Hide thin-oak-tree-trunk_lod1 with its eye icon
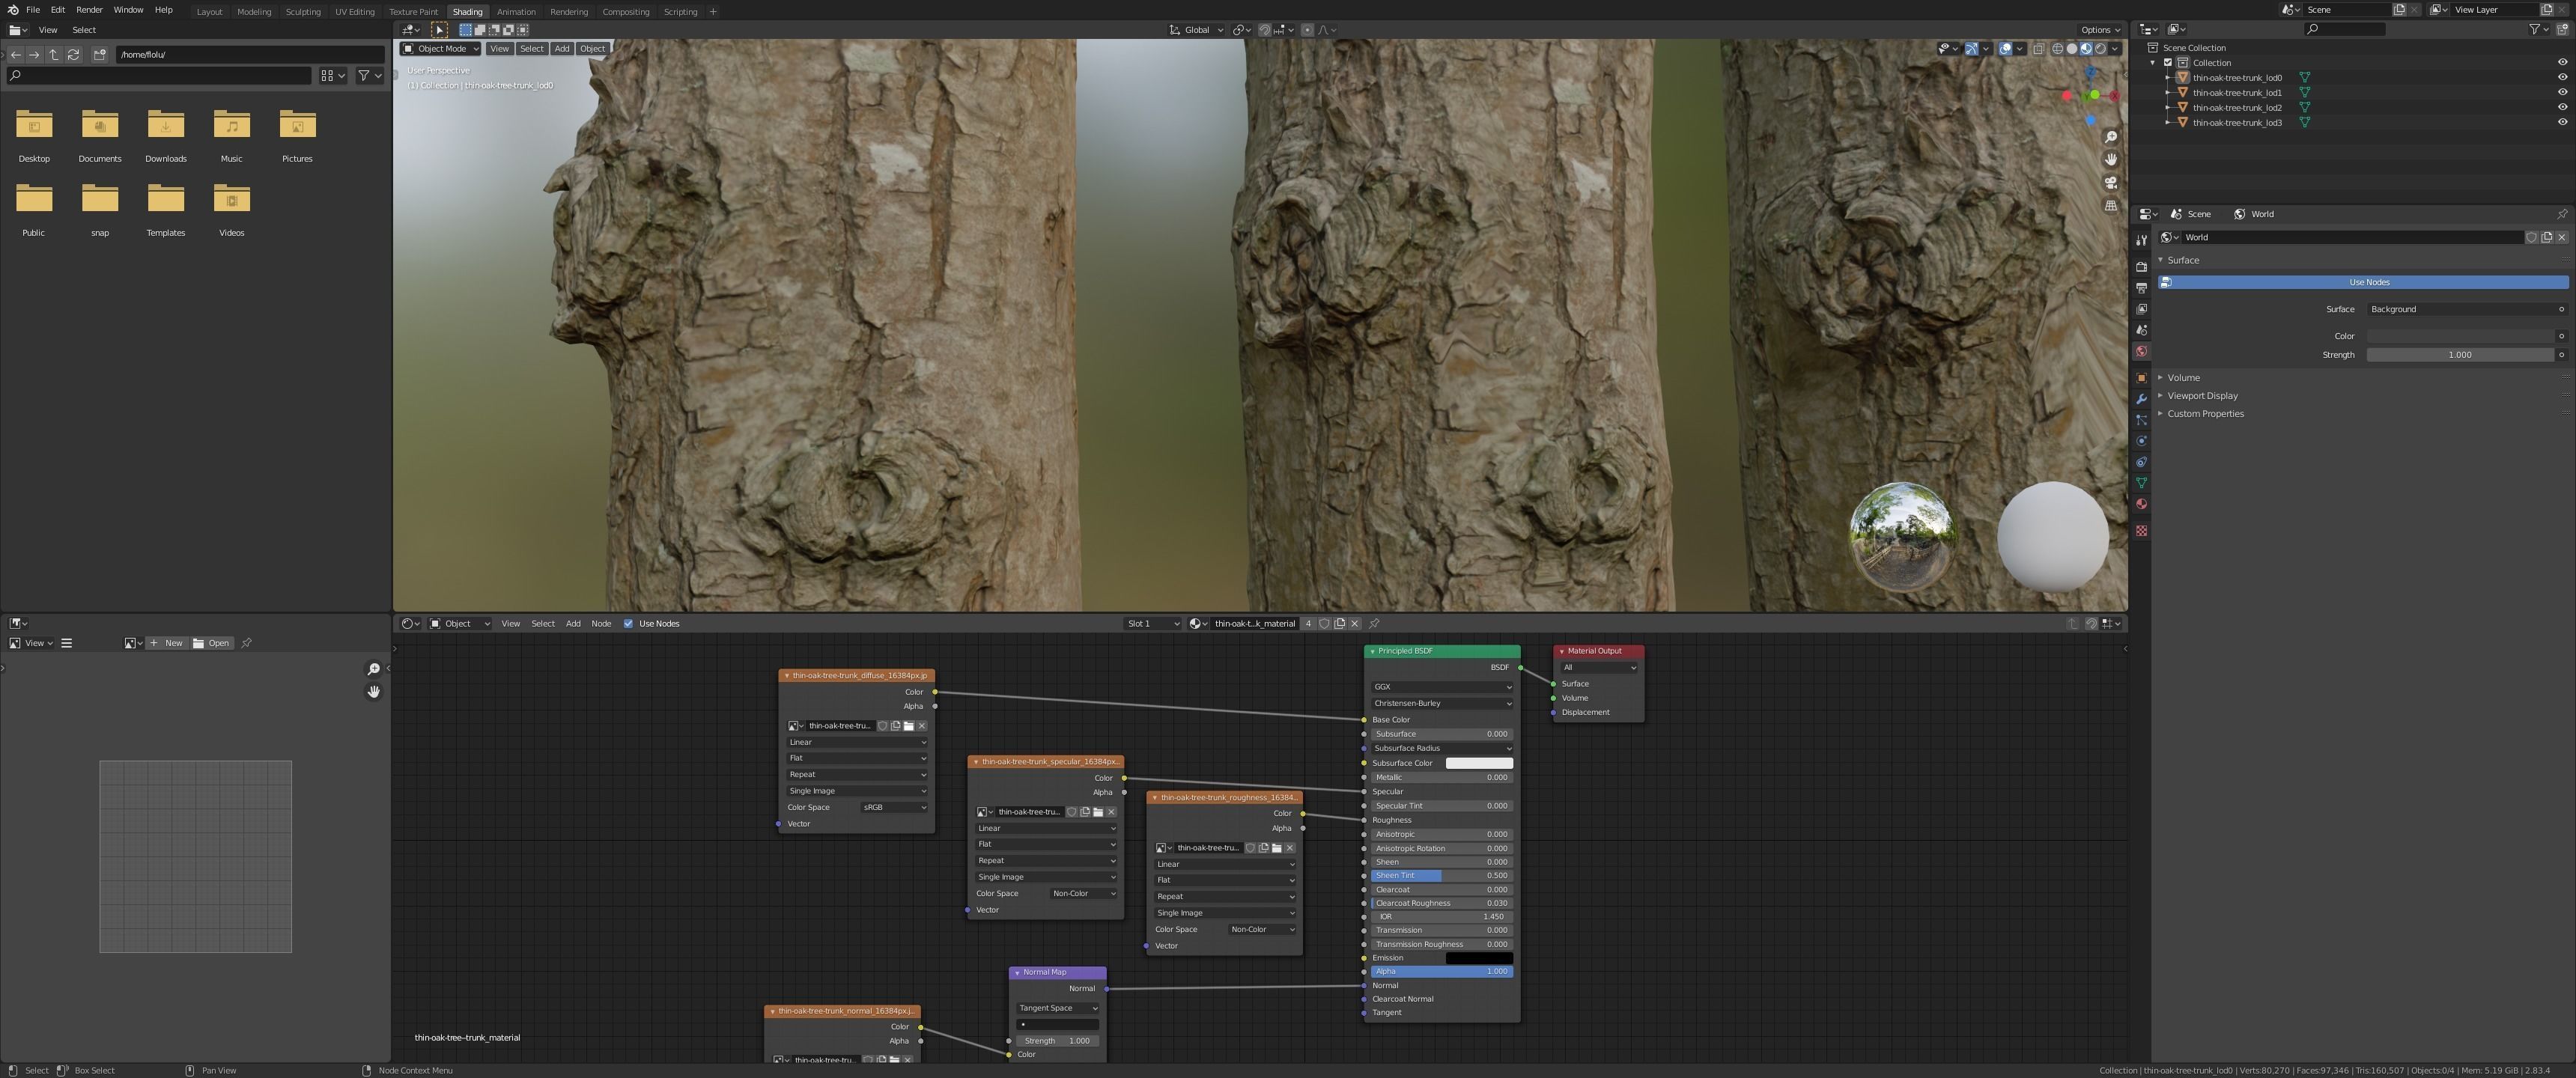Viewport: 2576px width, 1078px height. pyautogui.click(x=2562, y=93)
